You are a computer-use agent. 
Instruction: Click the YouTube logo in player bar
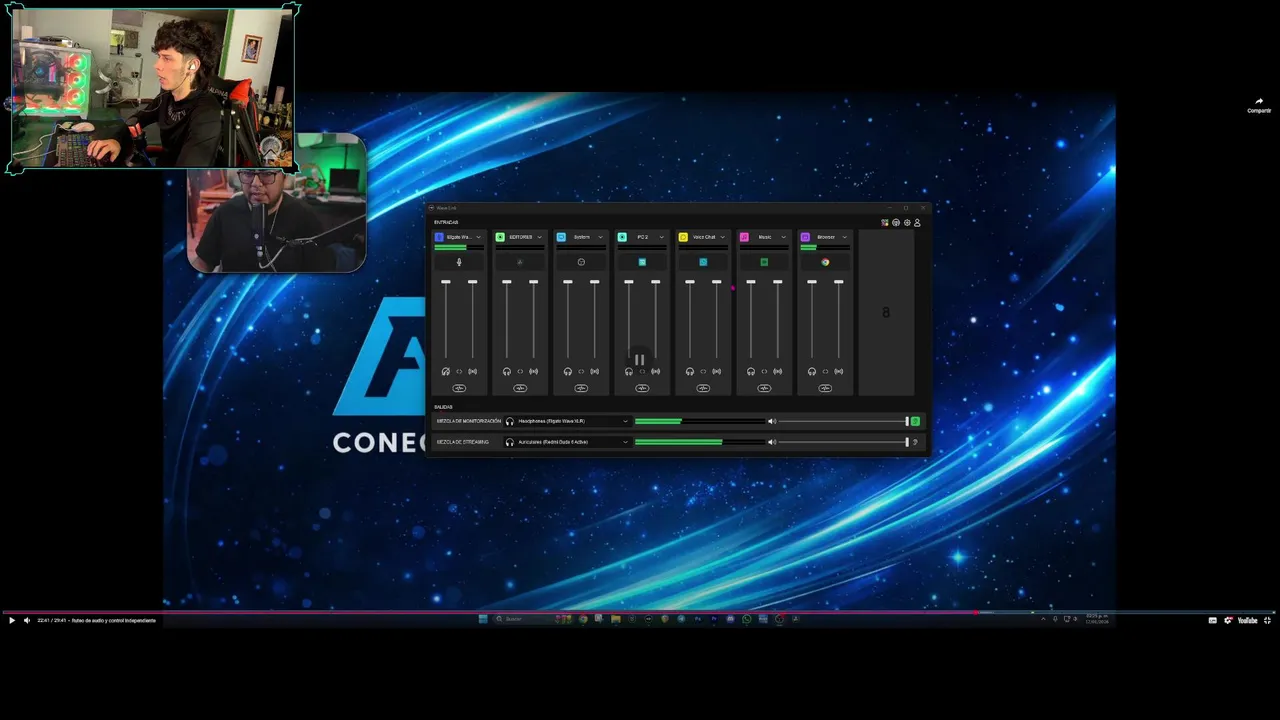[x=1247, y=620]
